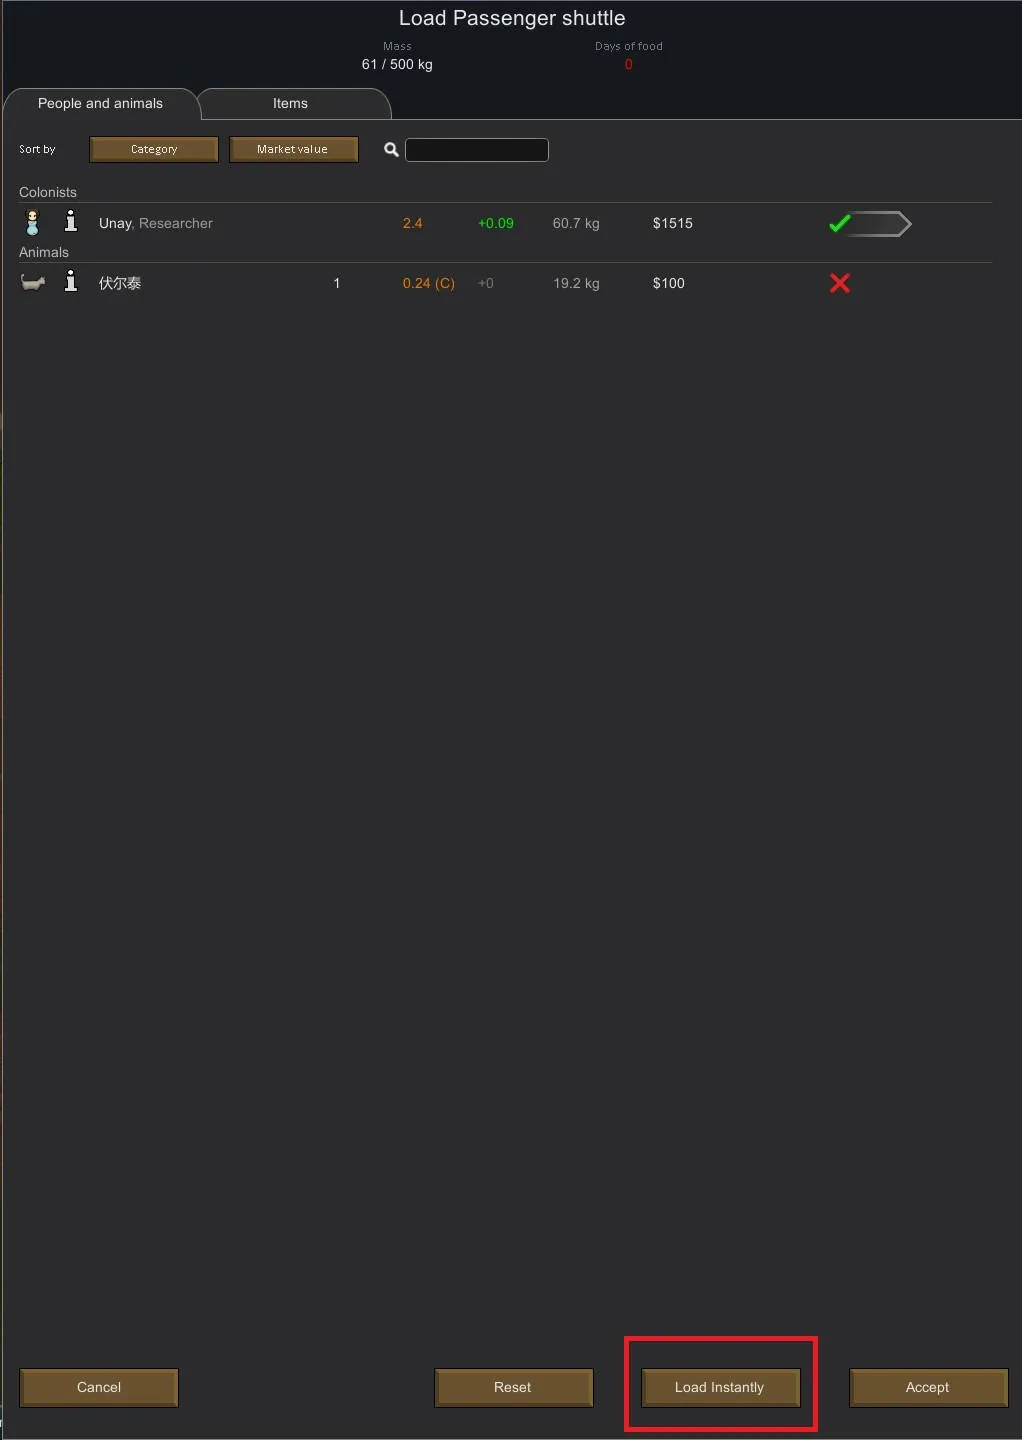Screen dimensions: 1022x1440
Task: Click the Unay colonist portrait icon
Action: [32, 222]
